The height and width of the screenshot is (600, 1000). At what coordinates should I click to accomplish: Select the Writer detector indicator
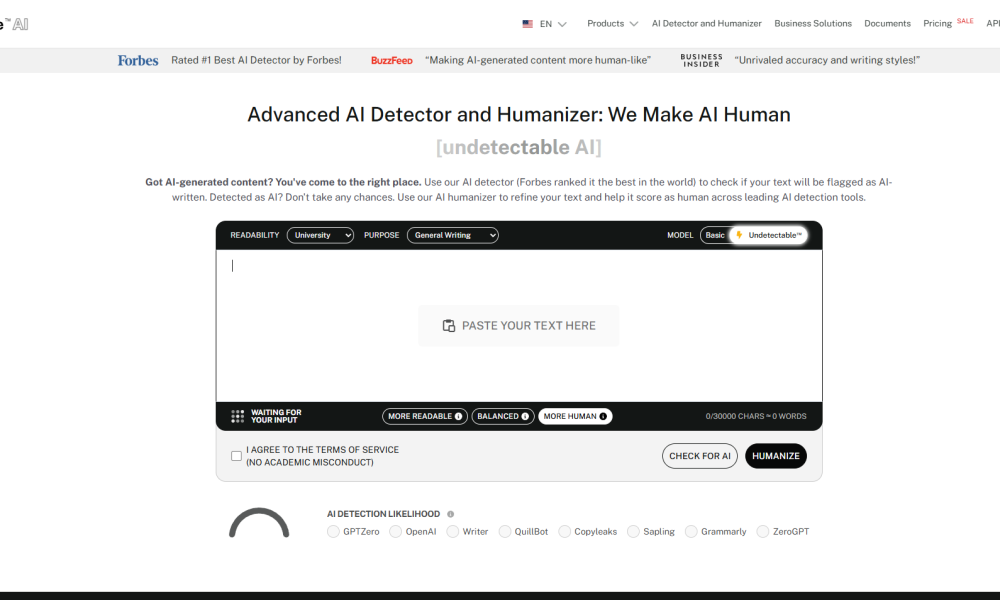tap(453, 532)
